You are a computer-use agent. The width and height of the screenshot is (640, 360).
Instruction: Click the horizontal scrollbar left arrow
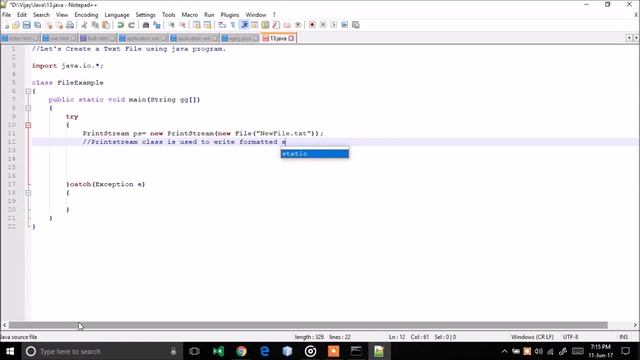4,325
